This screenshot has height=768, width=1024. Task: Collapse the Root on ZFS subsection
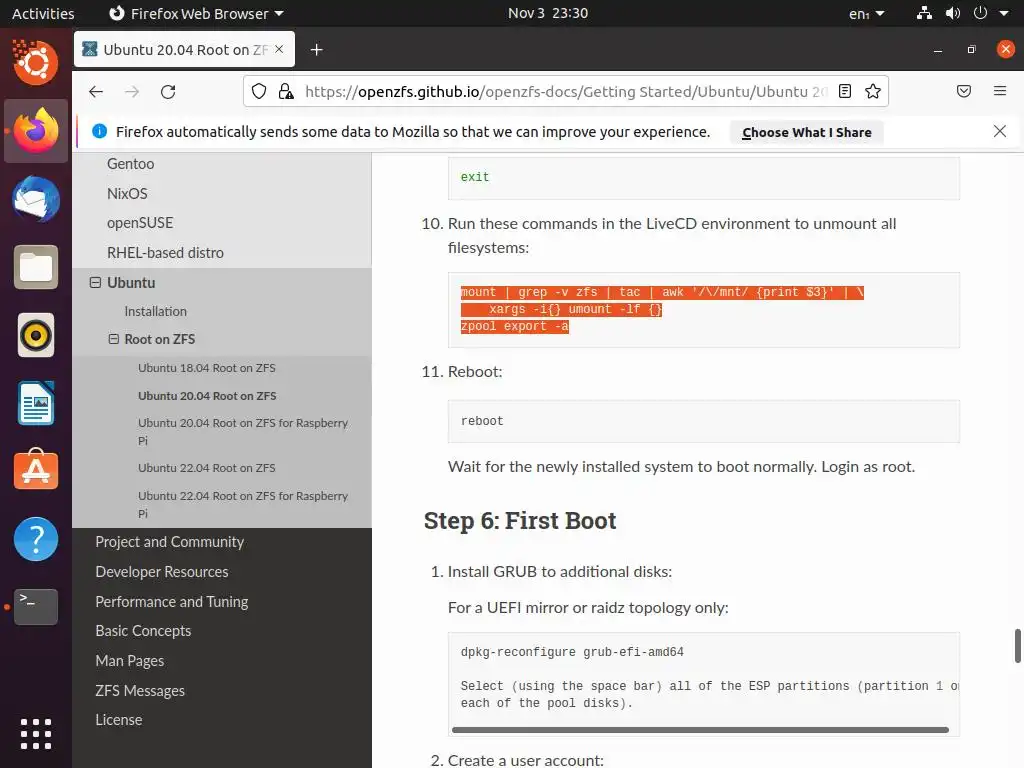pos(114,339)
